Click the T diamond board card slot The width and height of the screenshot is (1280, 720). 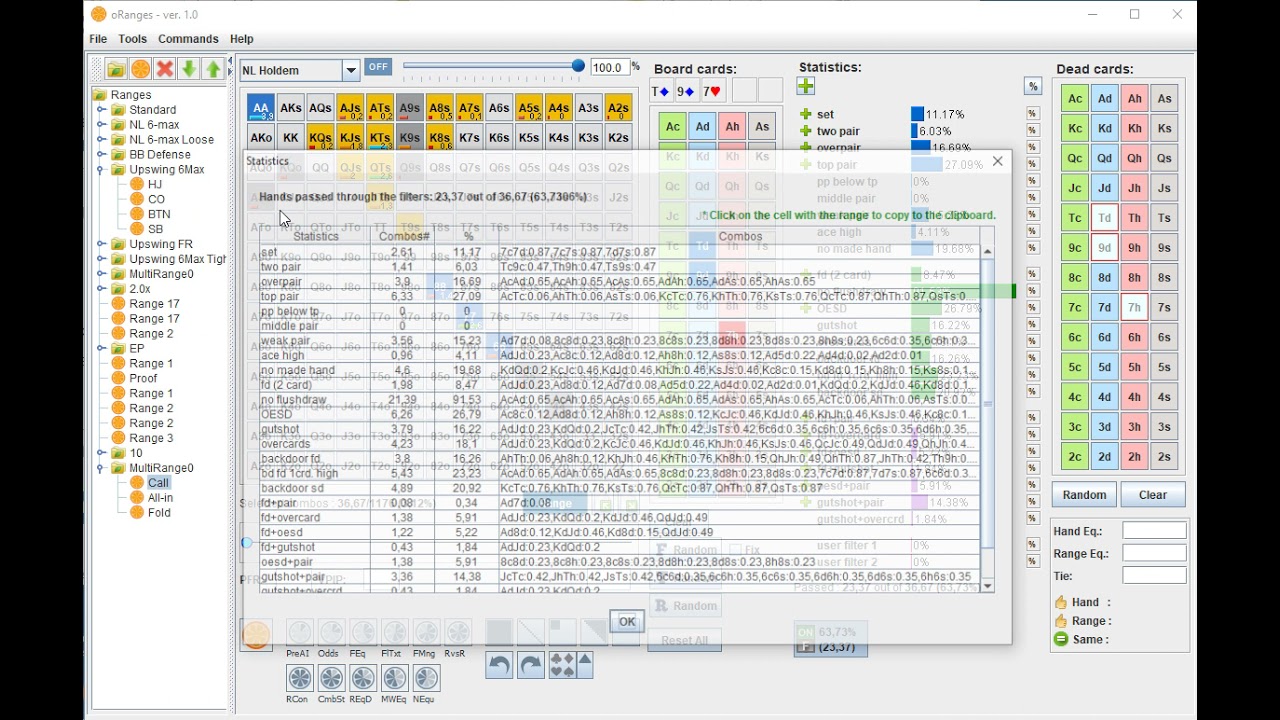[x=661, y=92]
